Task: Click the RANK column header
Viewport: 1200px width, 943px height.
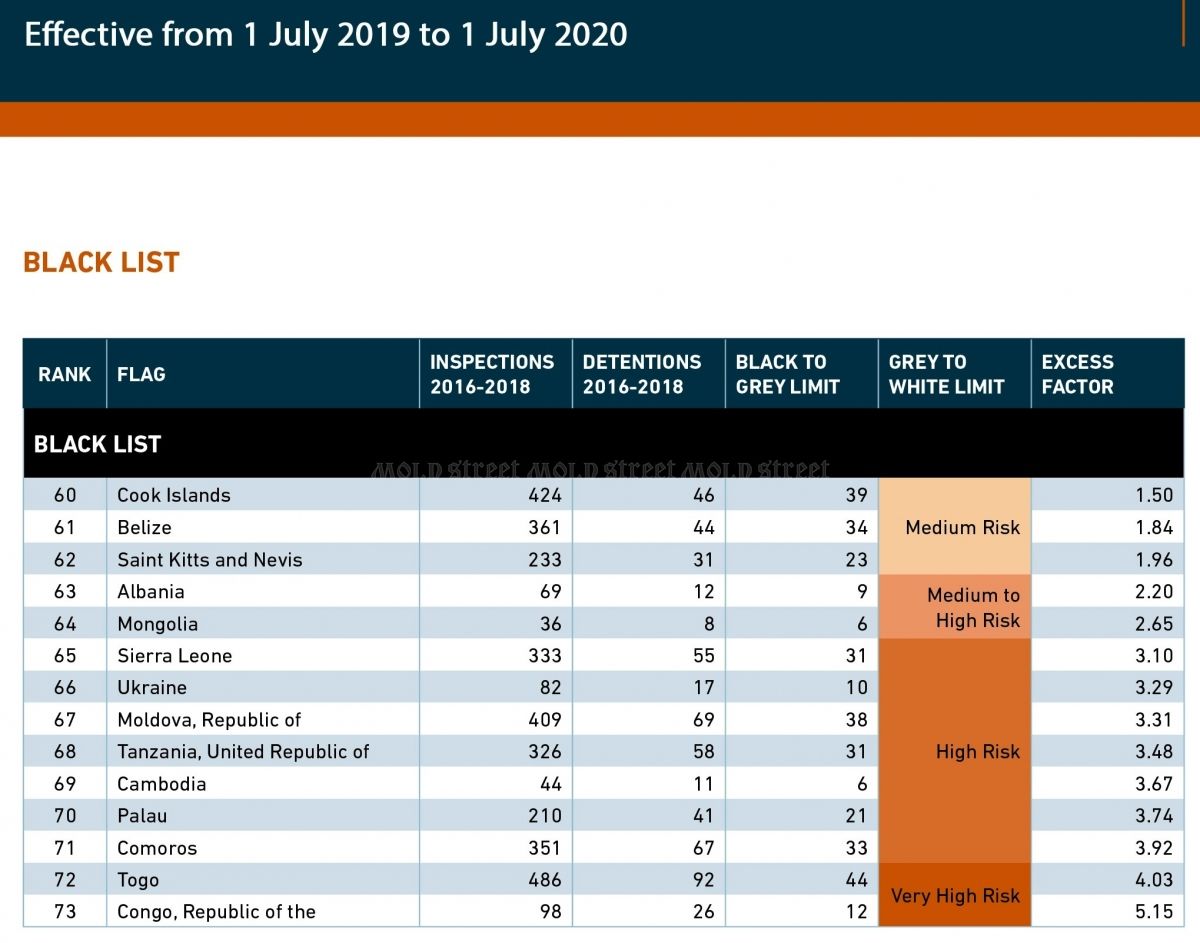Action: click(x=65, y=375)
